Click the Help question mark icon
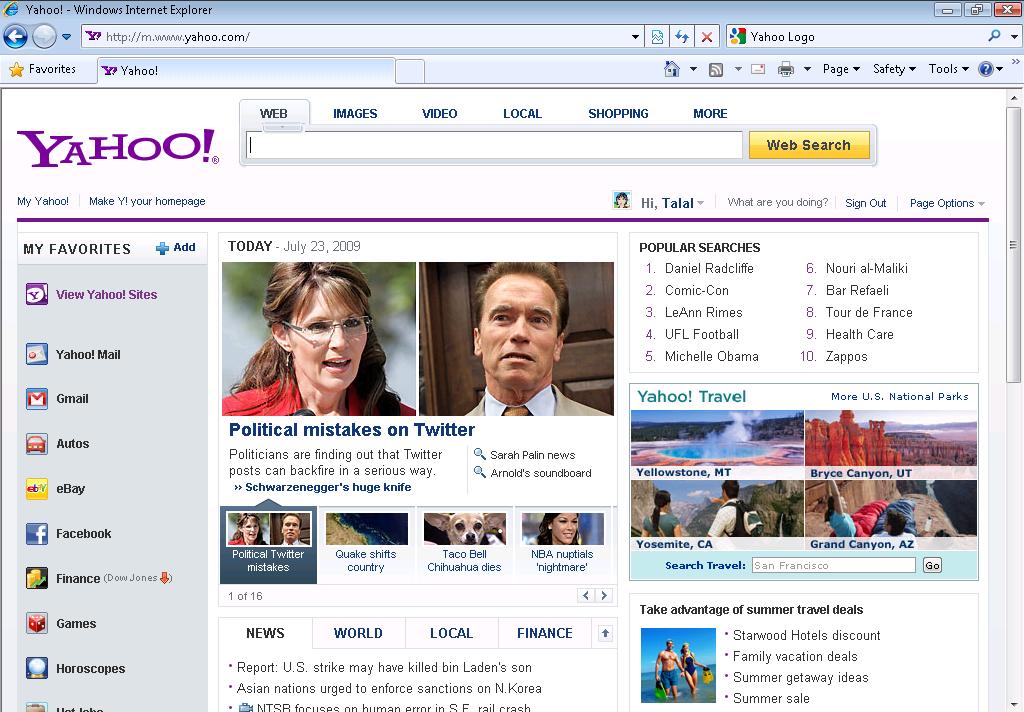The height and width of the screenshot is (712, 1024). tap(985, 69)
